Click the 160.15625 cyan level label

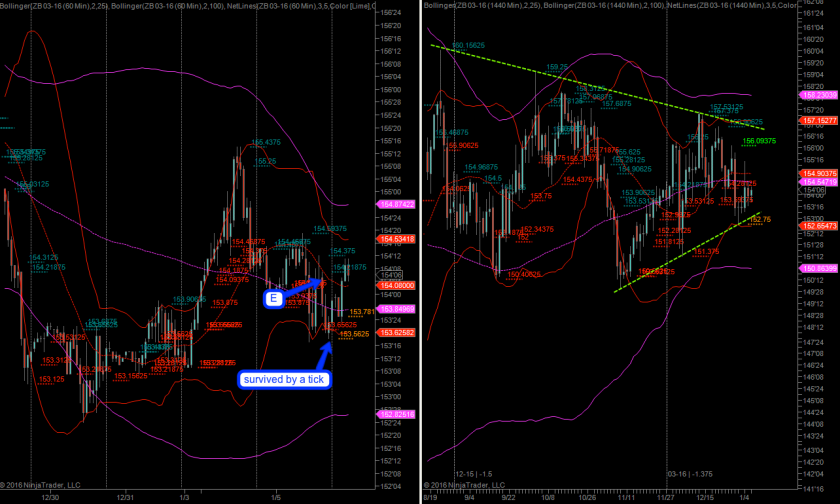tap(468, 46)
